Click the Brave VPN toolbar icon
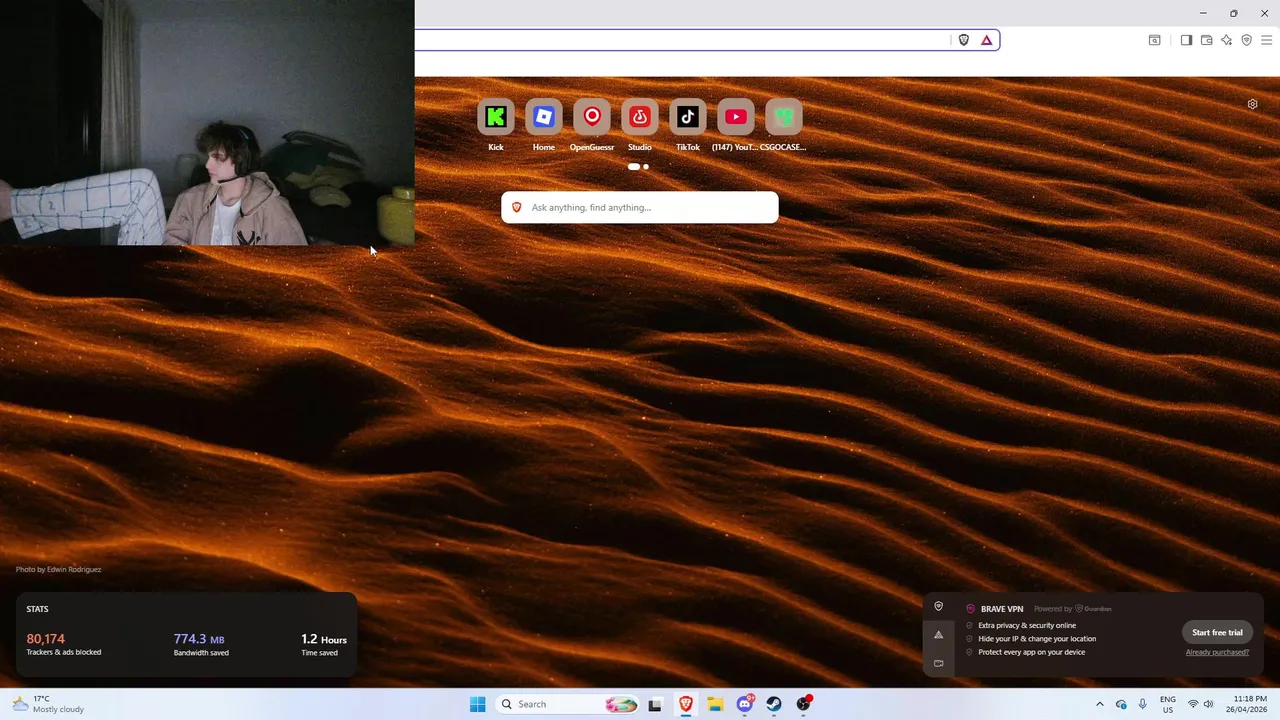The height and width of the screenshot is (720, 1280). pos(1246,40)
